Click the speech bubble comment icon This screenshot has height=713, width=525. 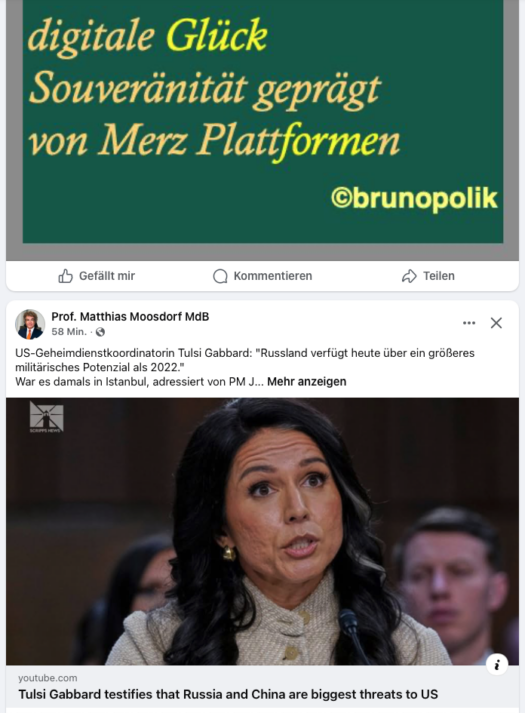[220, 276]
